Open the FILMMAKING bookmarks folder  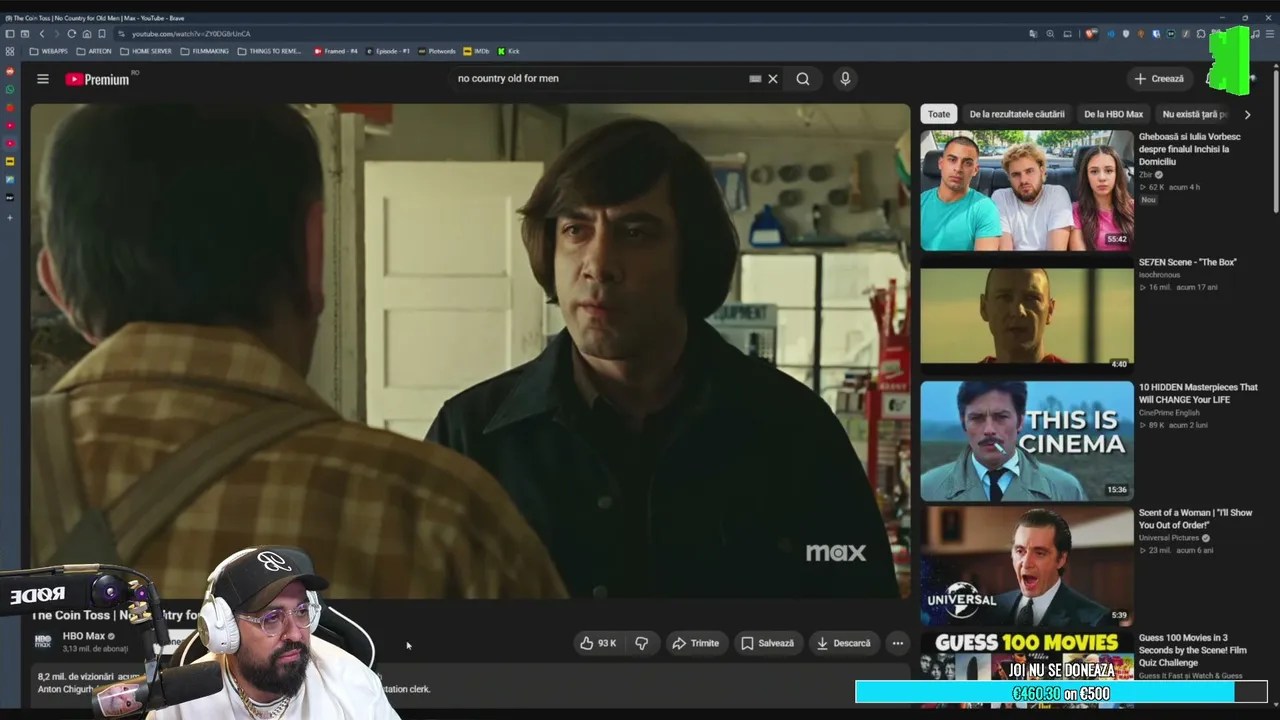pos(204,51)
